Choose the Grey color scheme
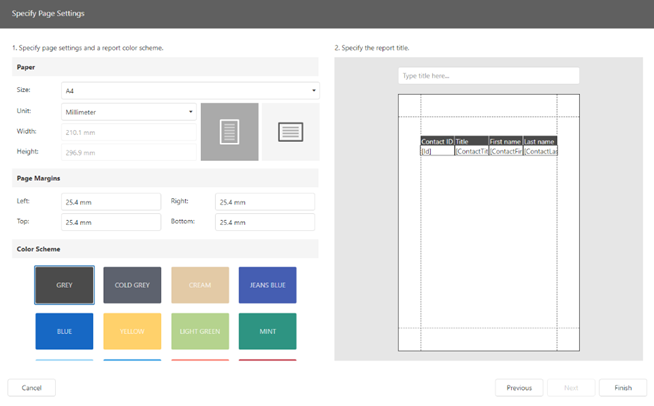Image resolution: width=654 pixels, height=406 pixels. (64, 285)
